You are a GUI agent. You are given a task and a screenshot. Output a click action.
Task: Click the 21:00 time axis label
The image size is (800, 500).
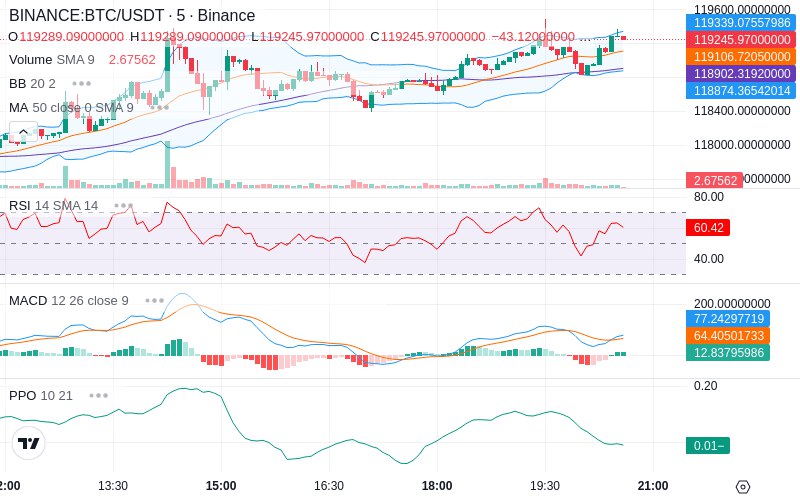pyautogui.click(x=653, y=486)
